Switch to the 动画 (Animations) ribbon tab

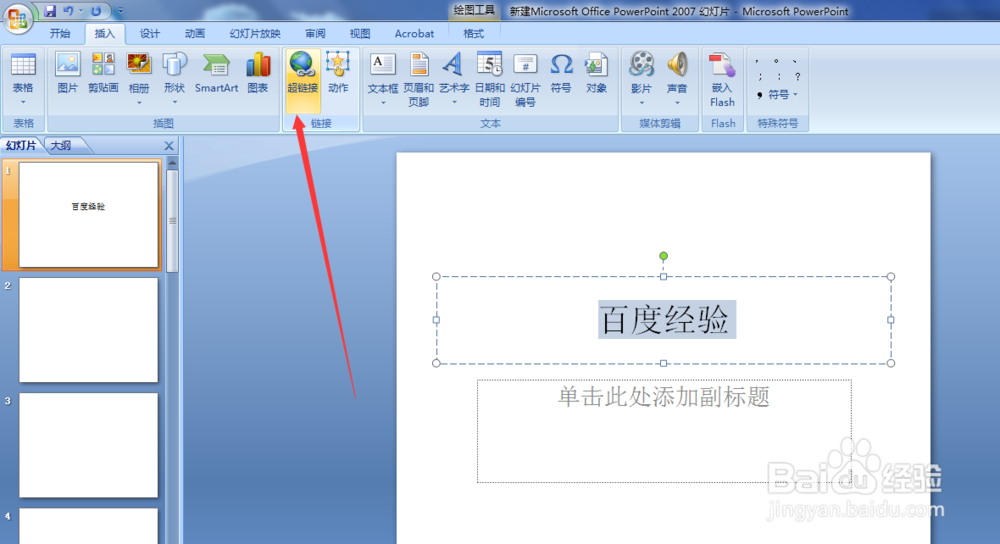click(x=195, y=34)
